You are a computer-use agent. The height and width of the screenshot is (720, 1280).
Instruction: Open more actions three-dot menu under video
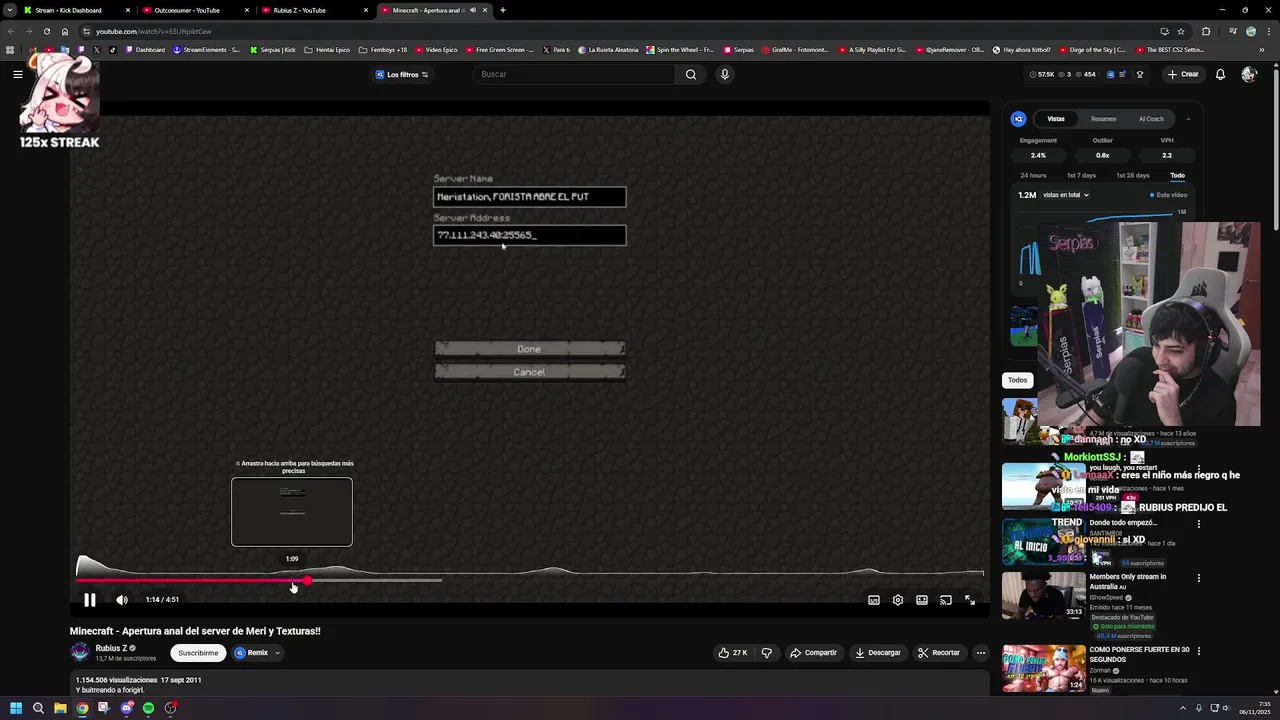coord(981,653)
